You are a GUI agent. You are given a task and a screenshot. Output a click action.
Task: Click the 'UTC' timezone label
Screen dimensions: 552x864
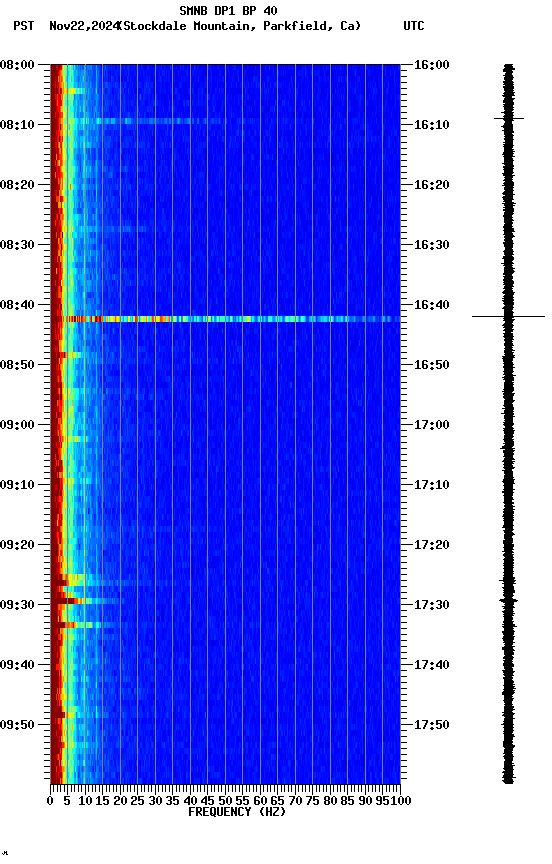tap(414, 26)
